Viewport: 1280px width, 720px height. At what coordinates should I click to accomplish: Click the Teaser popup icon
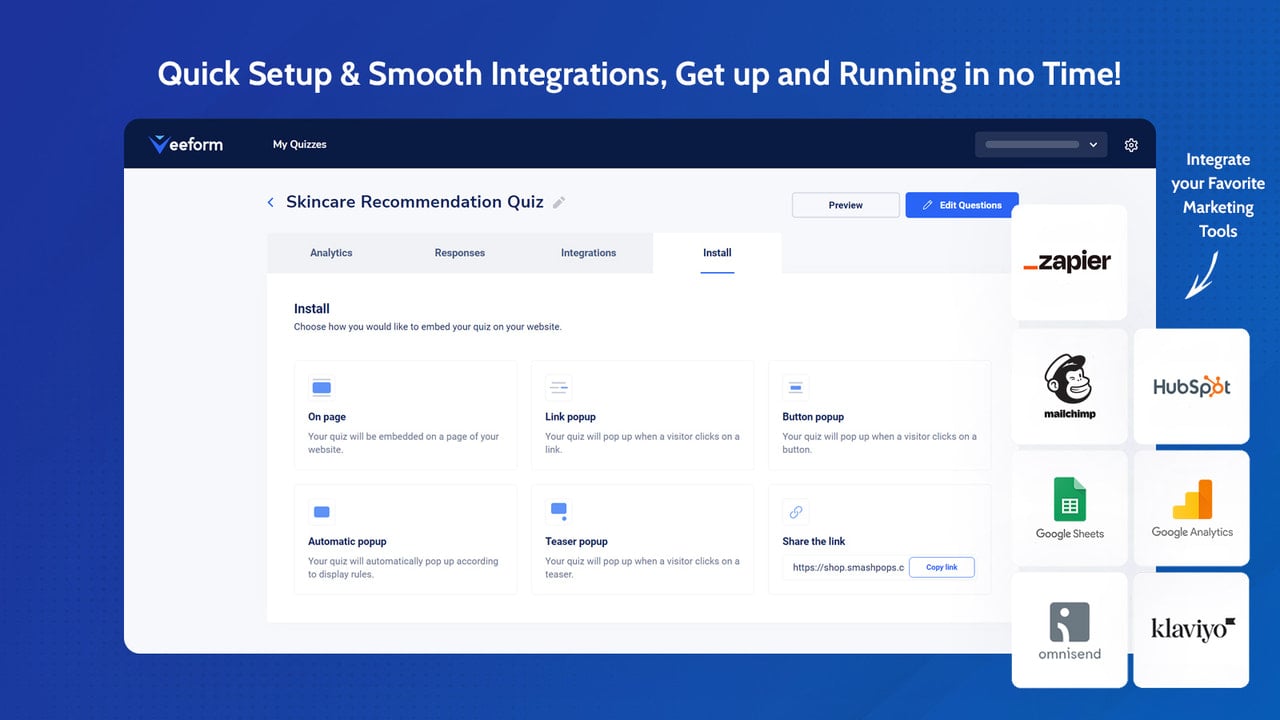coord(558,512)
